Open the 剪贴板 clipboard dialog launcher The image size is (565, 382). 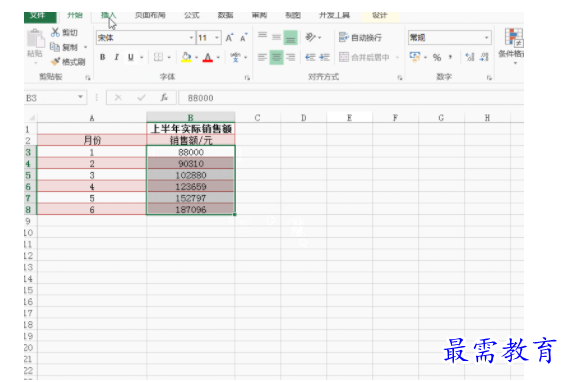88,77
